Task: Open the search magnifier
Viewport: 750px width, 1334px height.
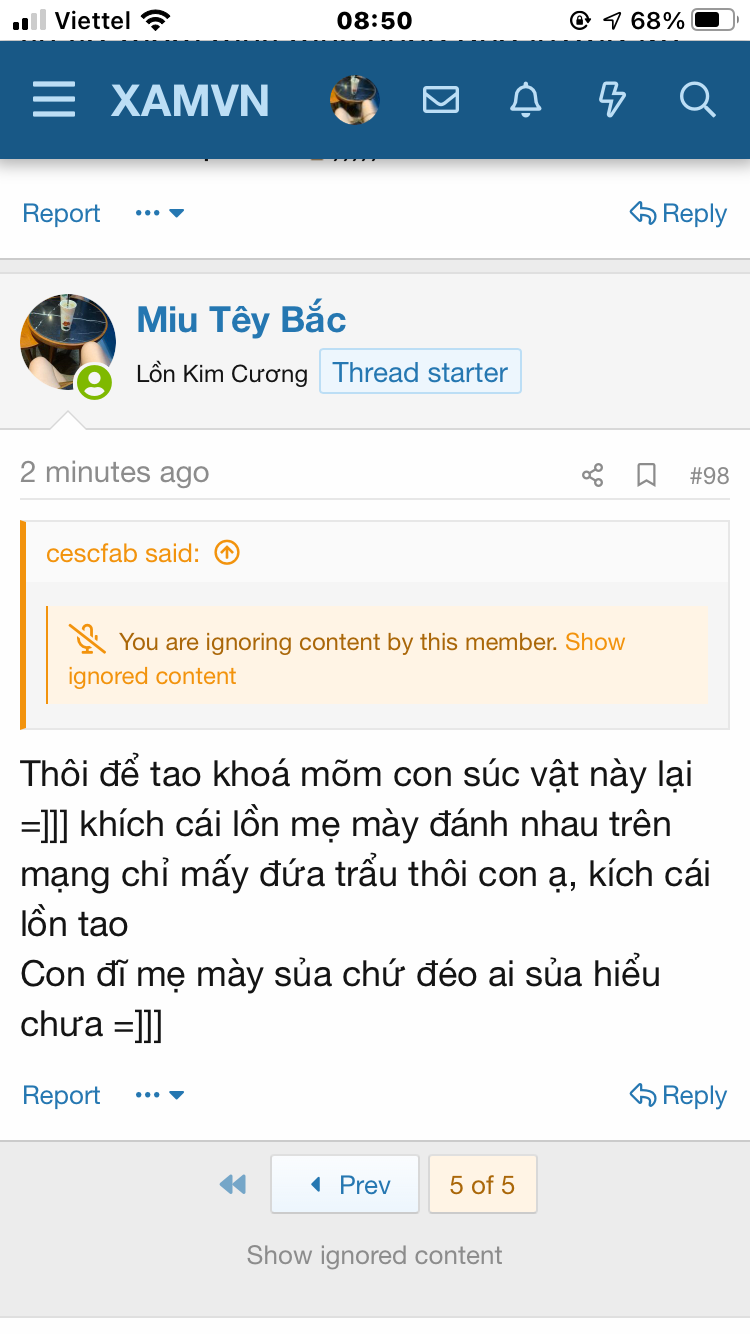Action: (696, 100)
